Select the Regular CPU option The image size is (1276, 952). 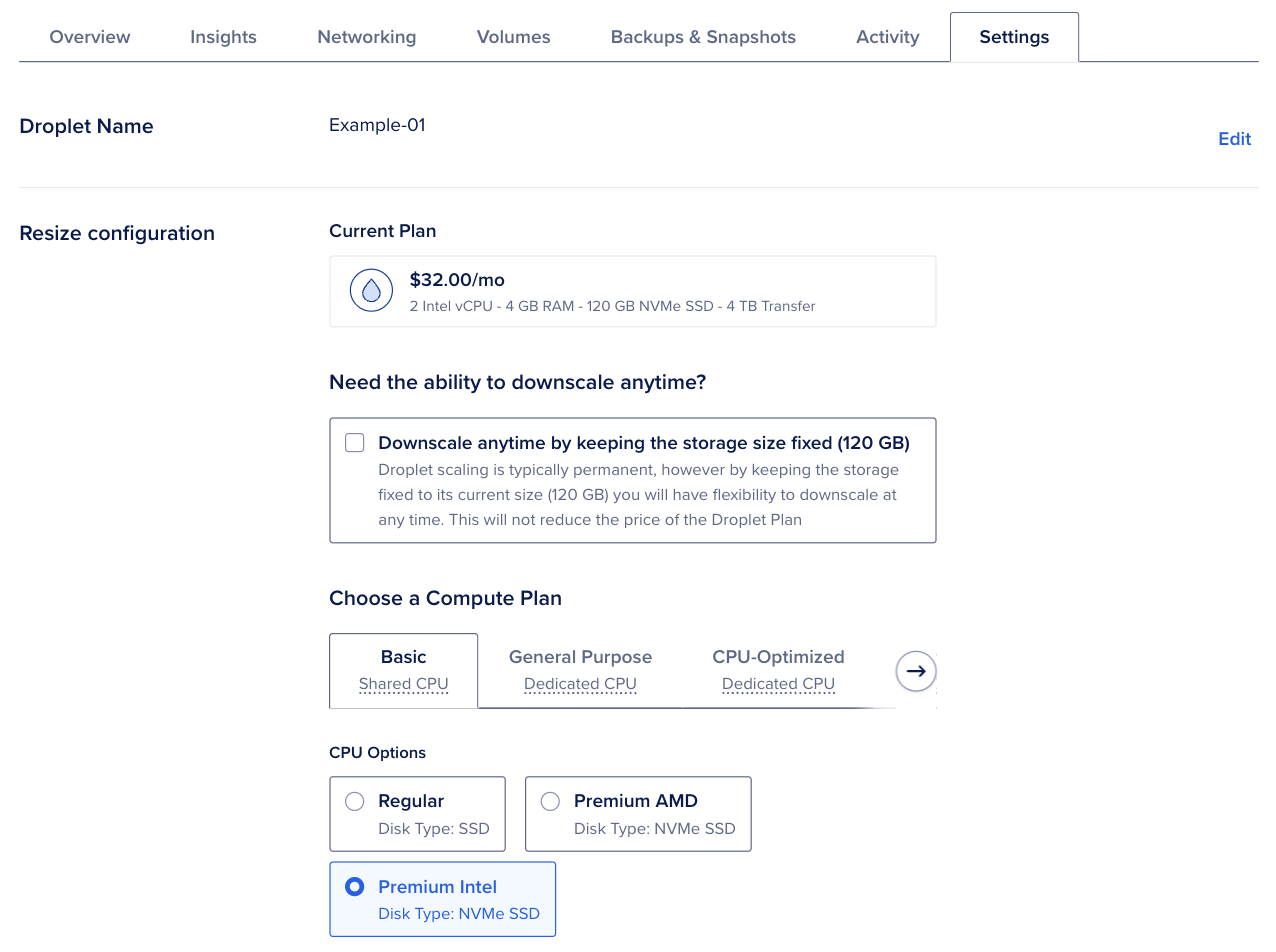pyautogui.click(x=355, y=801)
